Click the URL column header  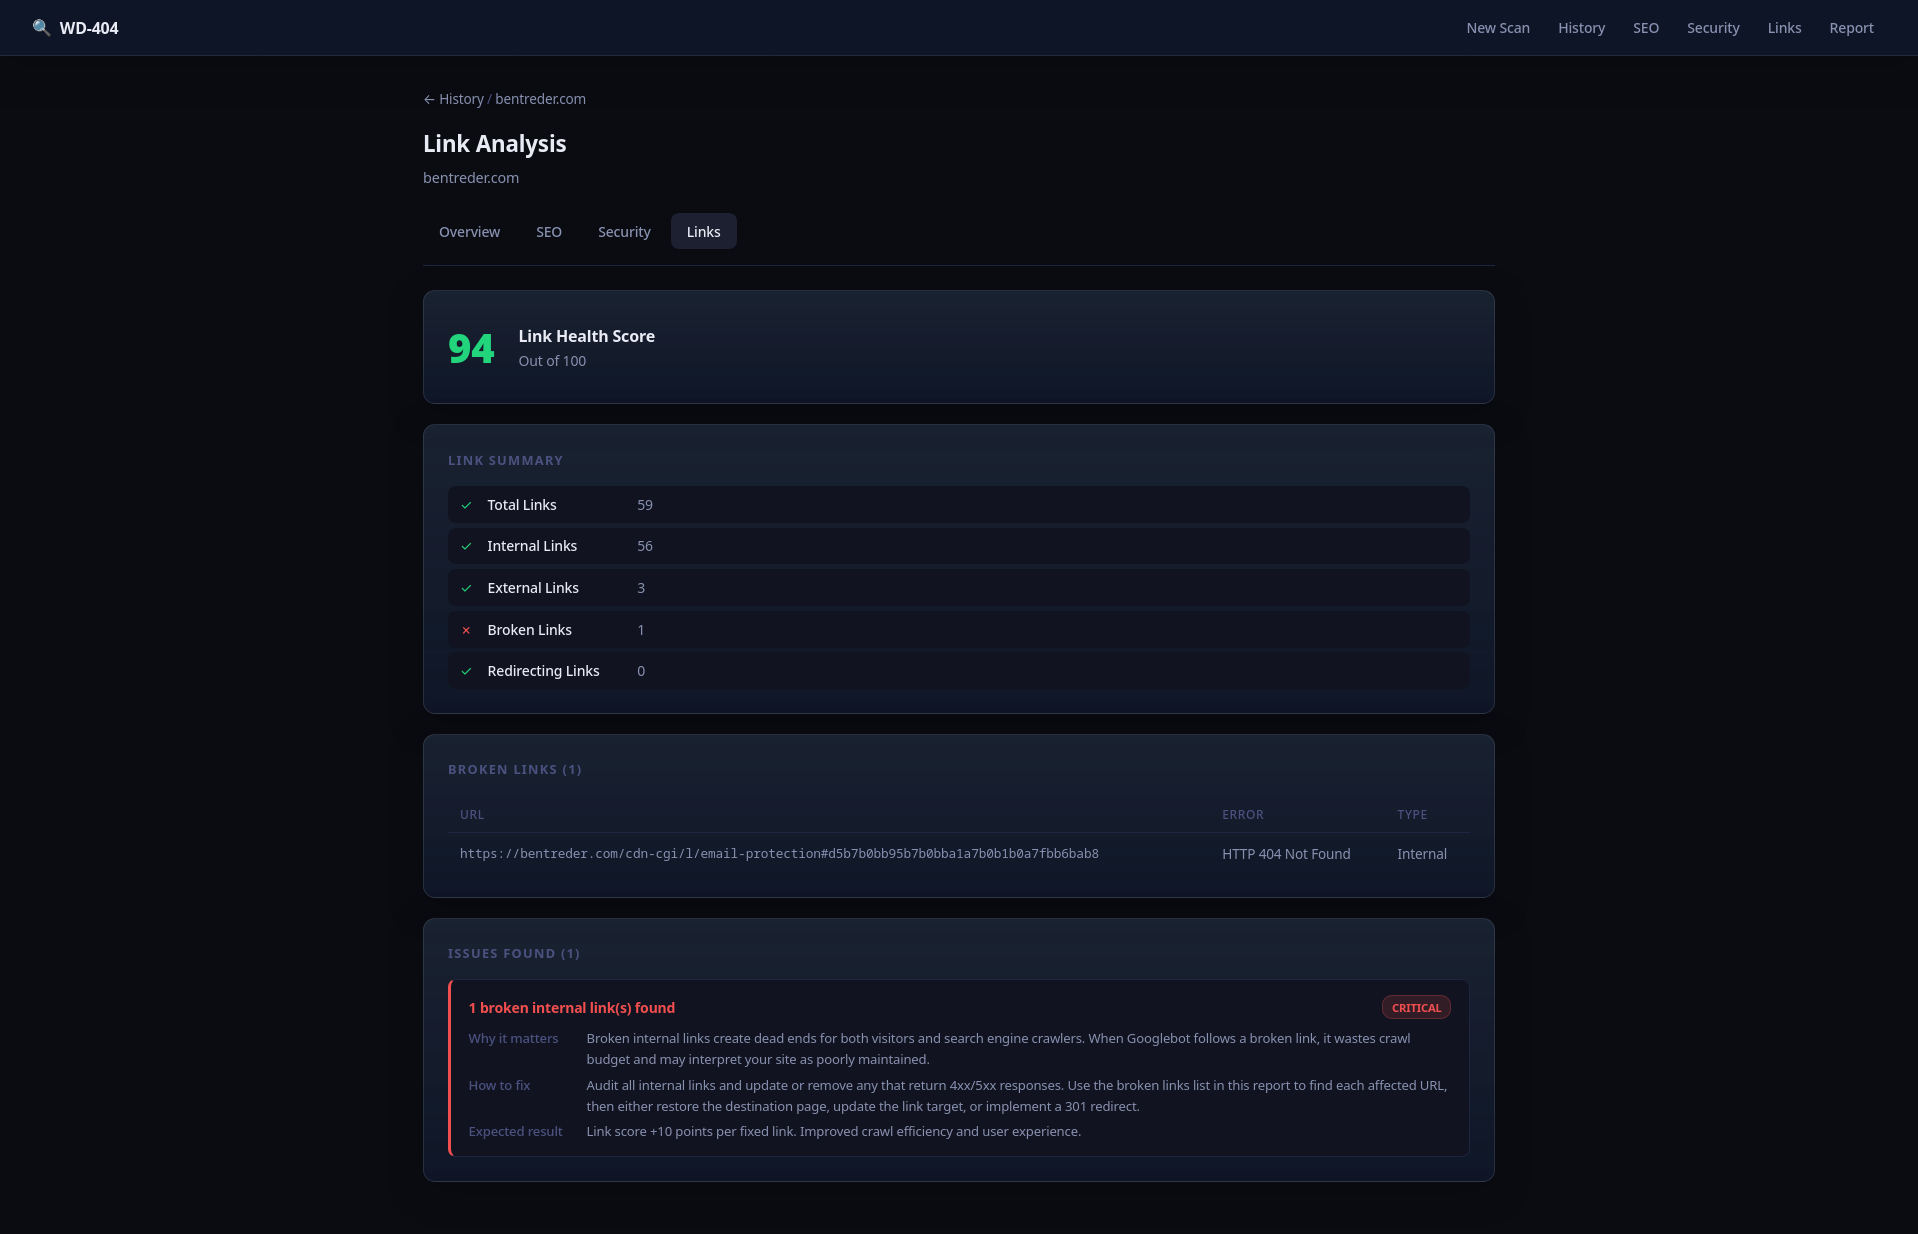point(471,815)
